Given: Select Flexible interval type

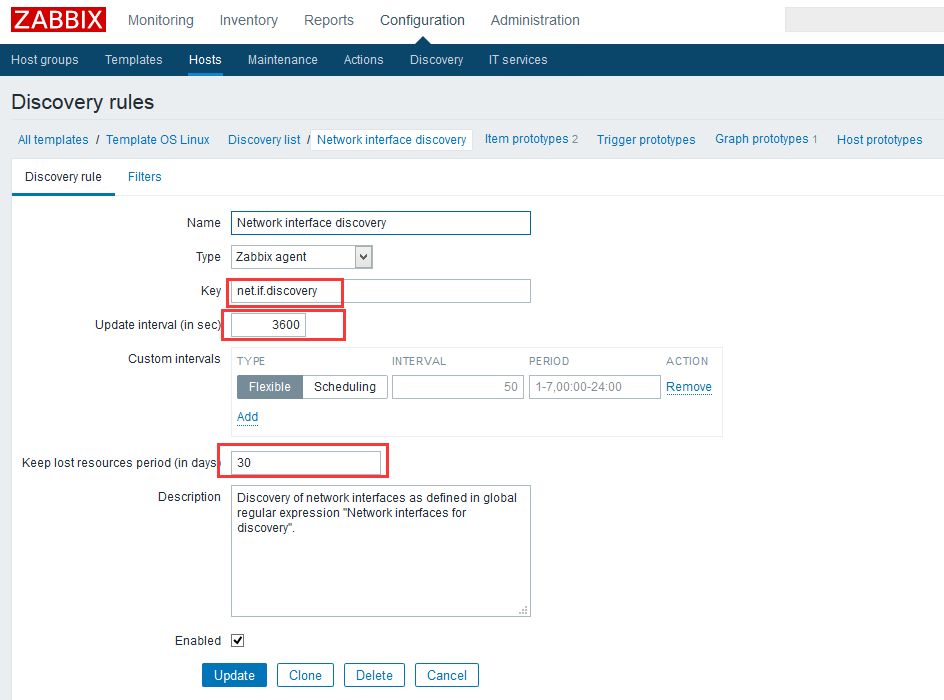Looking at the screenshot, I should click(x=270, y=387).
